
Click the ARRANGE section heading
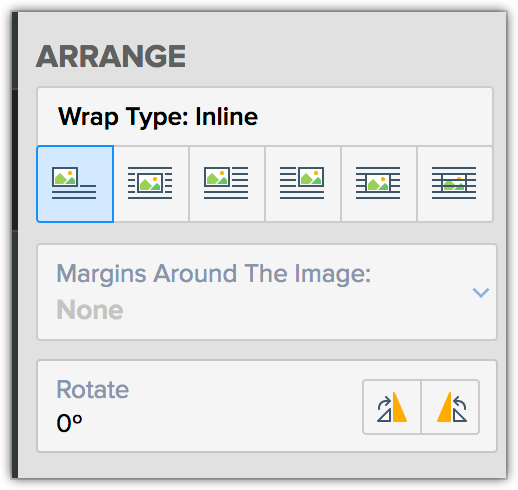point(111,56)
